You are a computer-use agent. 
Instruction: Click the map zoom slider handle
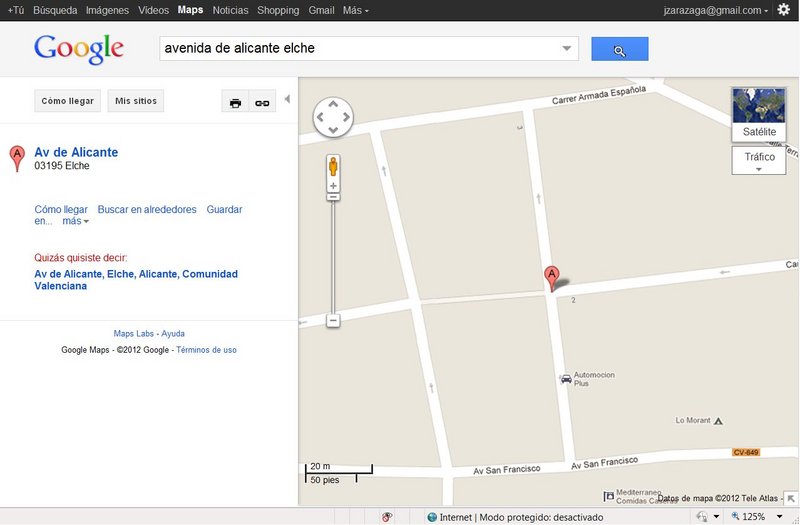[333, 197]
